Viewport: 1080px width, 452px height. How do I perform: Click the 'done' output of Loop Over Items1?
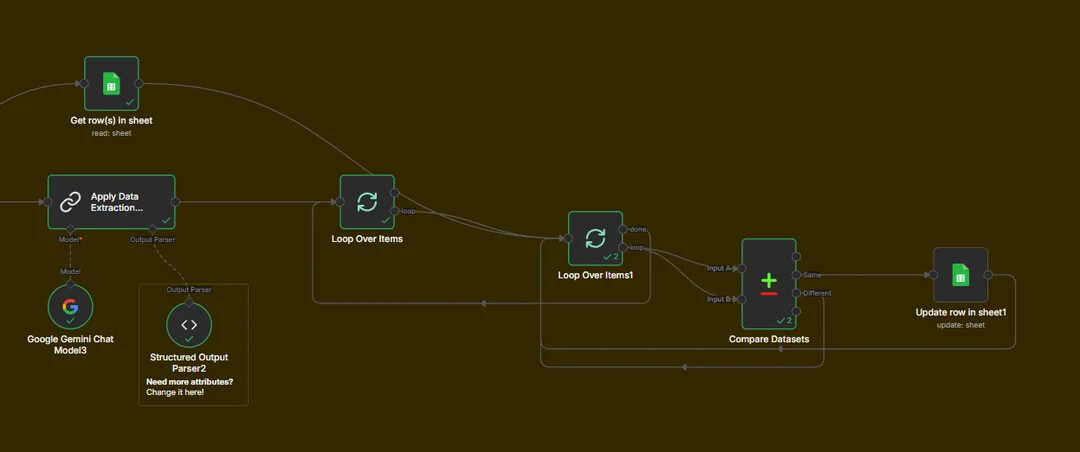[x=623, y=229]
